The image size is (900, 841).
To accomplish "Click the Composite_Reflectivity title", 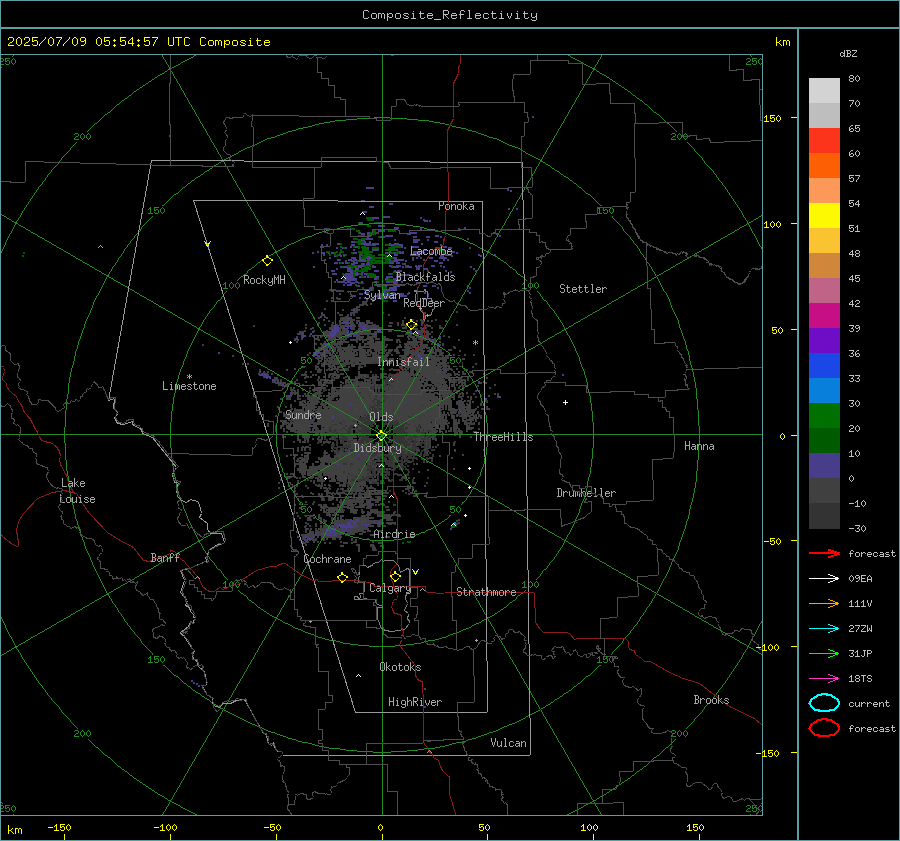I will point(450,15).
